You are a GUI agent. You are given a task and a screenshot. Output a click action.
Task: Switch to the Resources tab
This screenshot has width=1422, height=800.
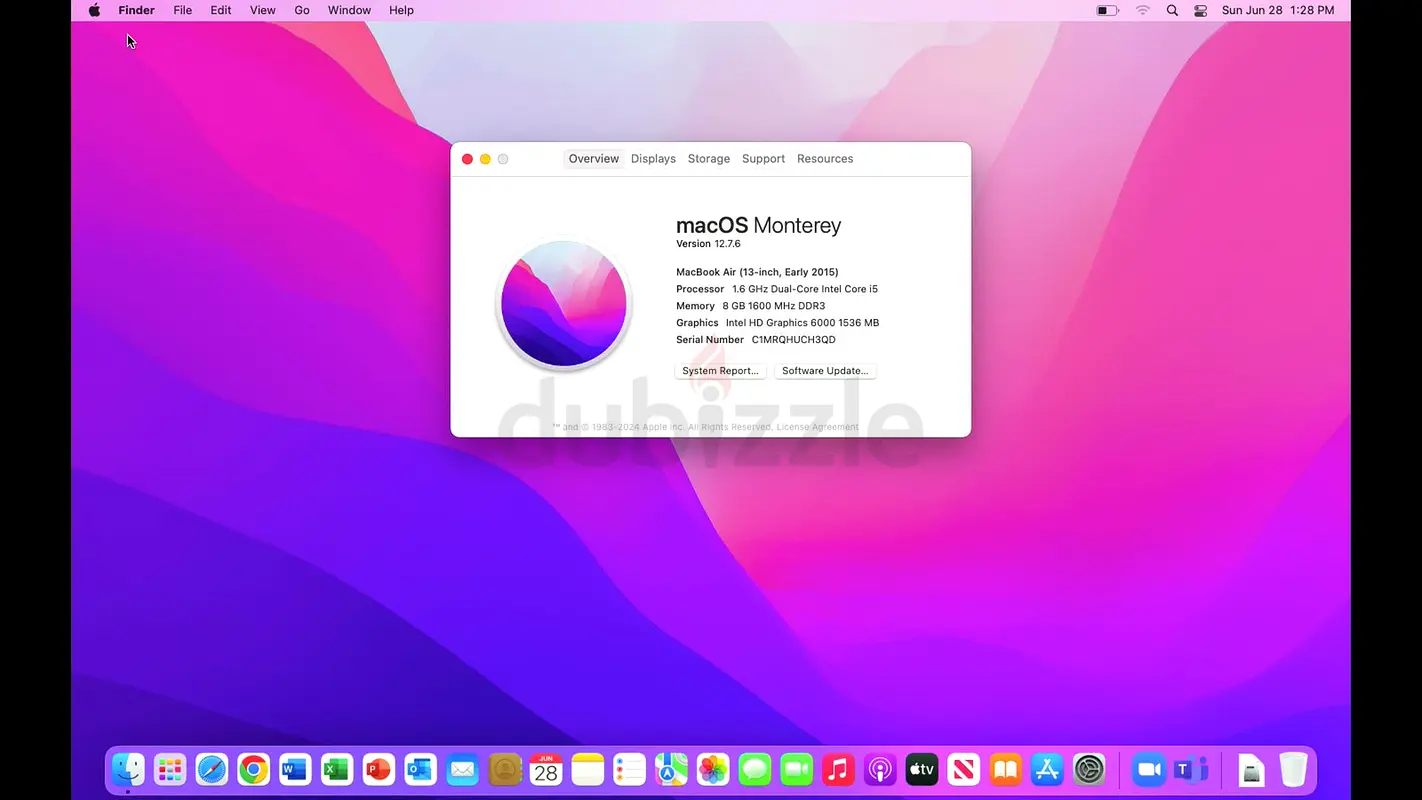click(x=825, y=159)
